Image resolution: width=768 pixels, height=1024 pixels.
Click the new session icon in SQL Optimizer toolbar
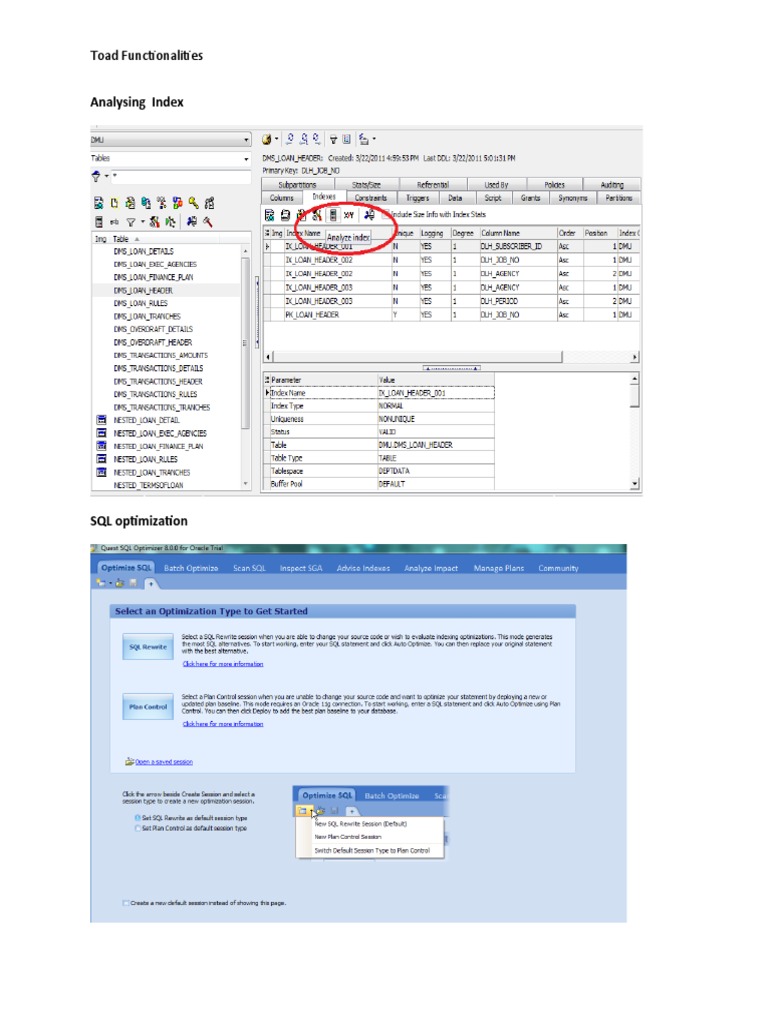click(101, 583)
